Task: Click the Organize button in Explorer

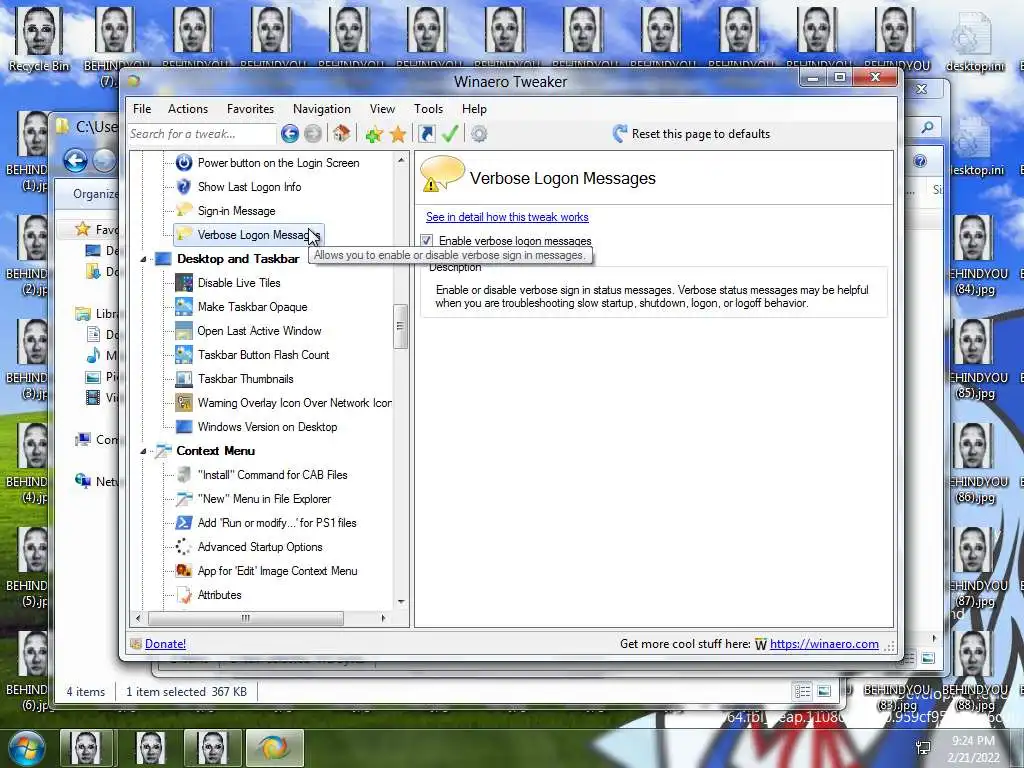Action: [95, 194]
